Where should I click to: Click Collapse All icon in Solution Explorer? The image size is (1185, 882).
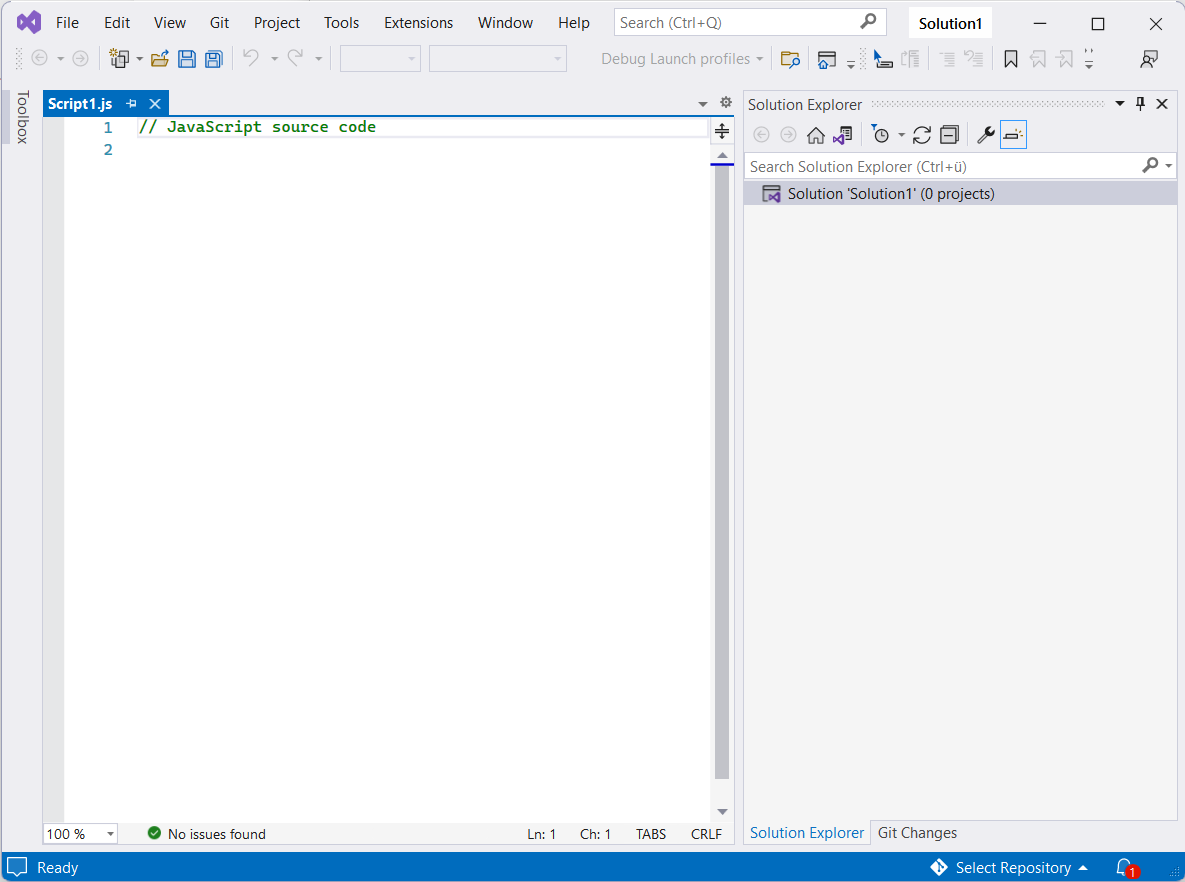point(949,135)
